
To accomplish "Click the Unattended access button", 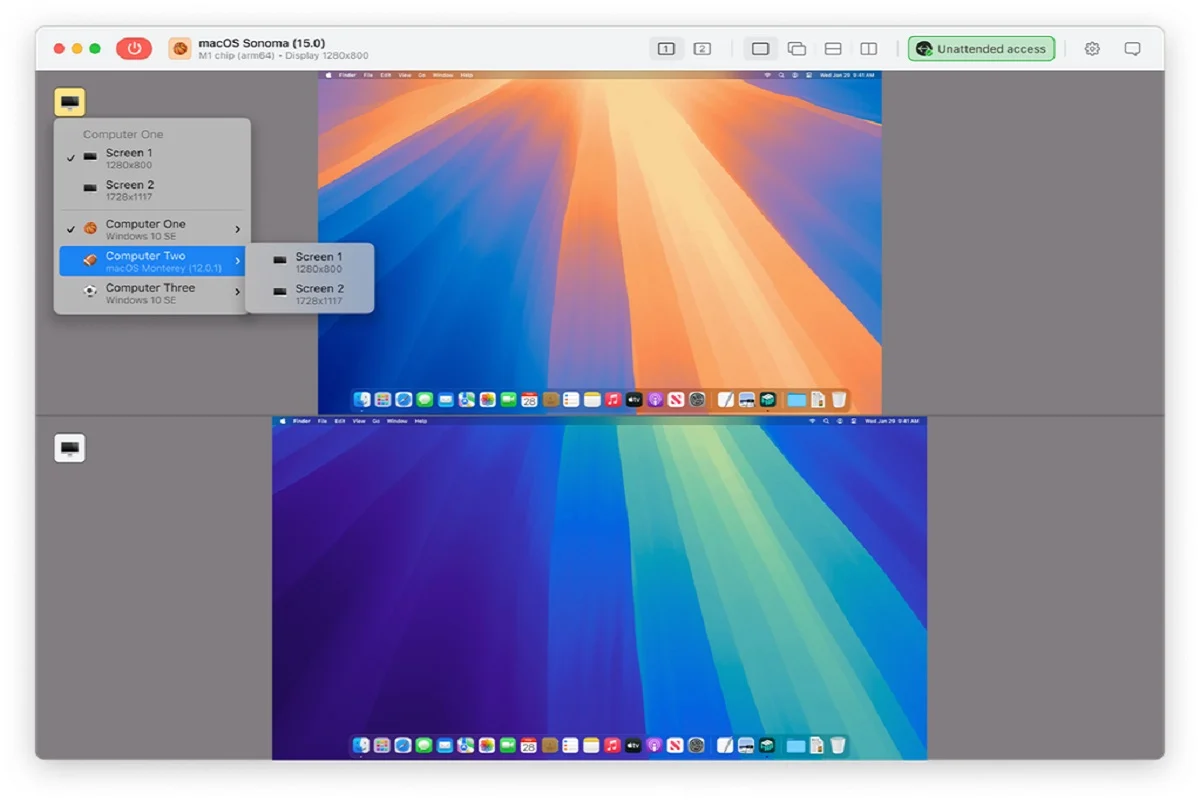I will point(981,48).
